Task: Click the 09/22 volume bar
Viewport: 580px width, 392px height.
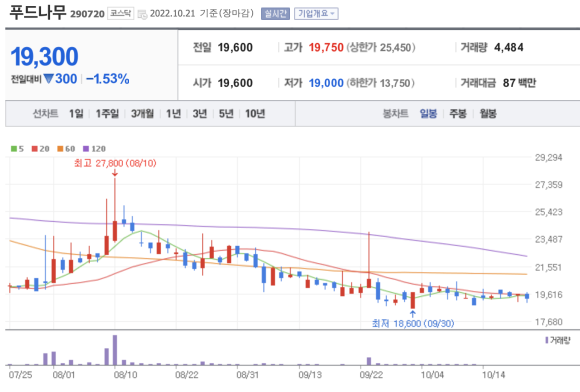Action: (x=369, y=361)
